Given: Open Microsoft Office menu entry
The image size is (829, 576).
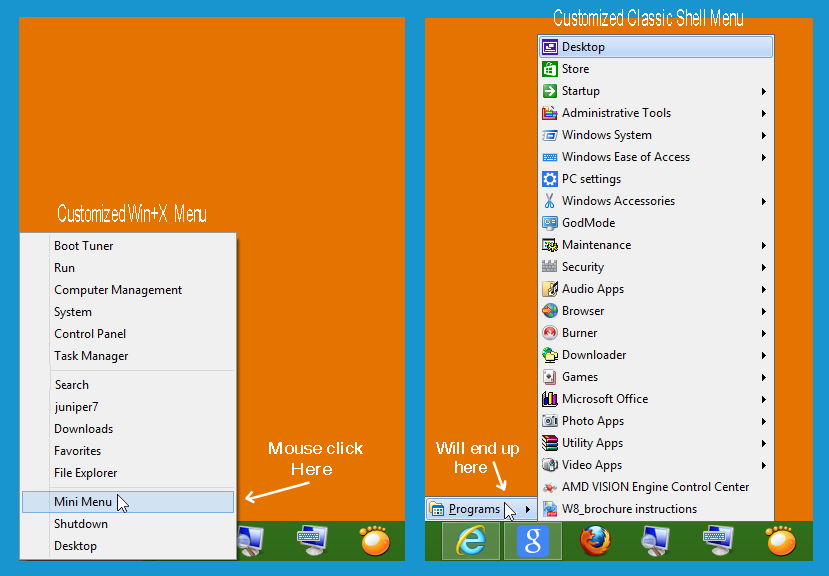Looking at the screenshot, I should click(605, 399).
